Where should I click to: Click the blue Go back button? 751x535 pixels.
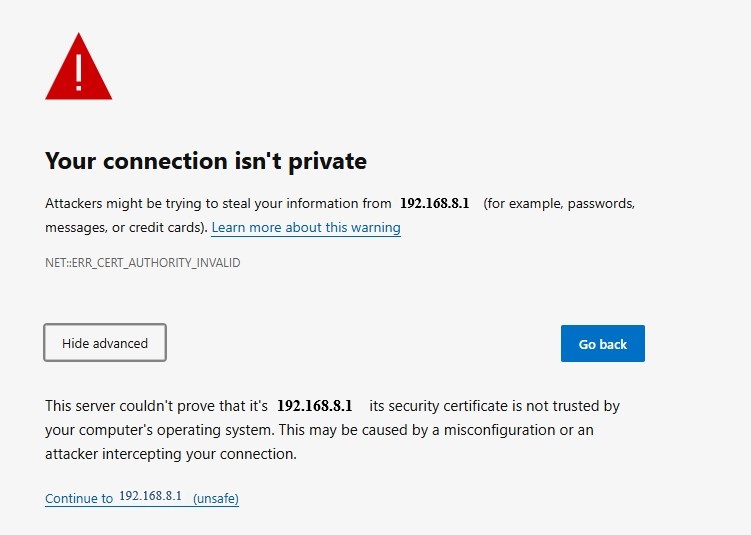603,343
